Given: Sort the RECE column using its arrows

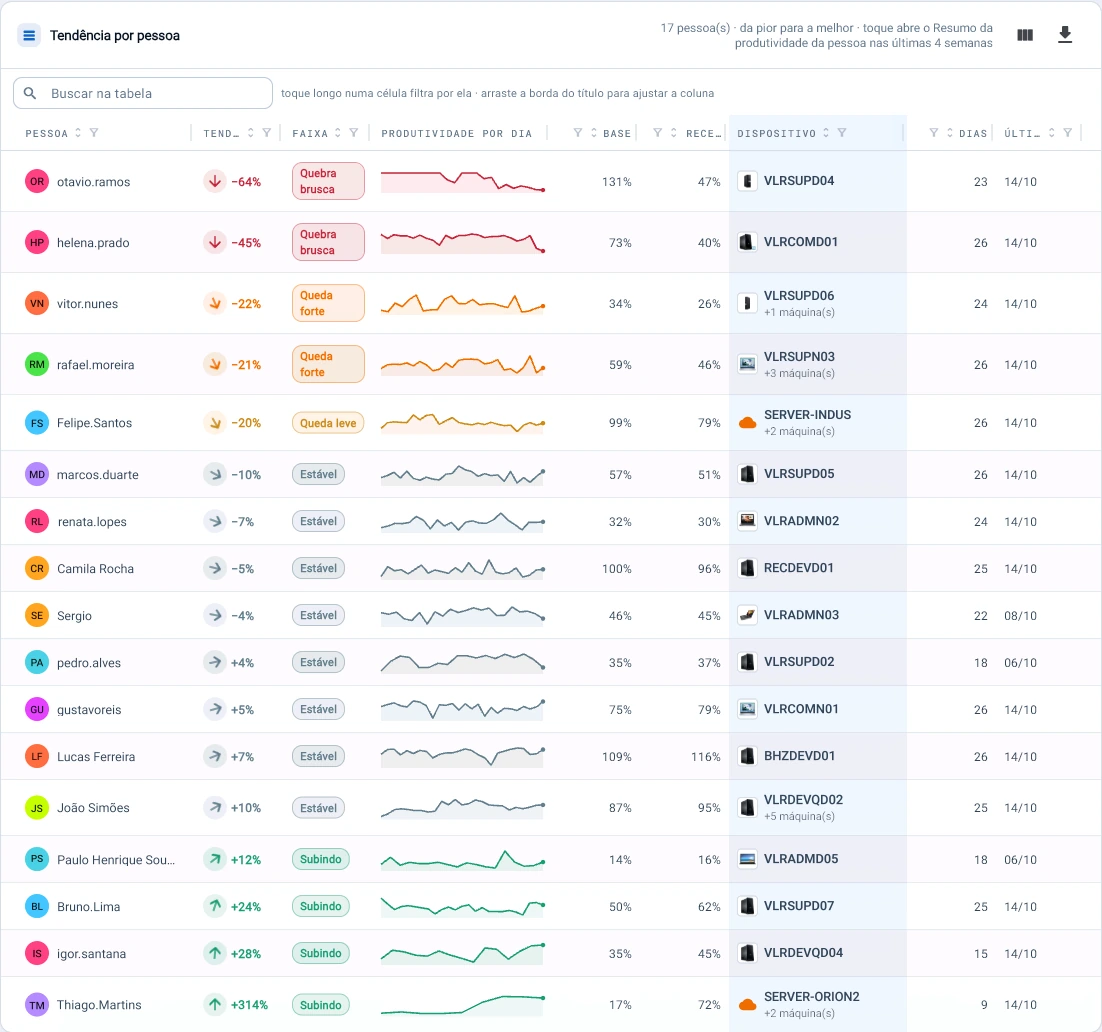Looking at the screenshot, I should point(674,133).
